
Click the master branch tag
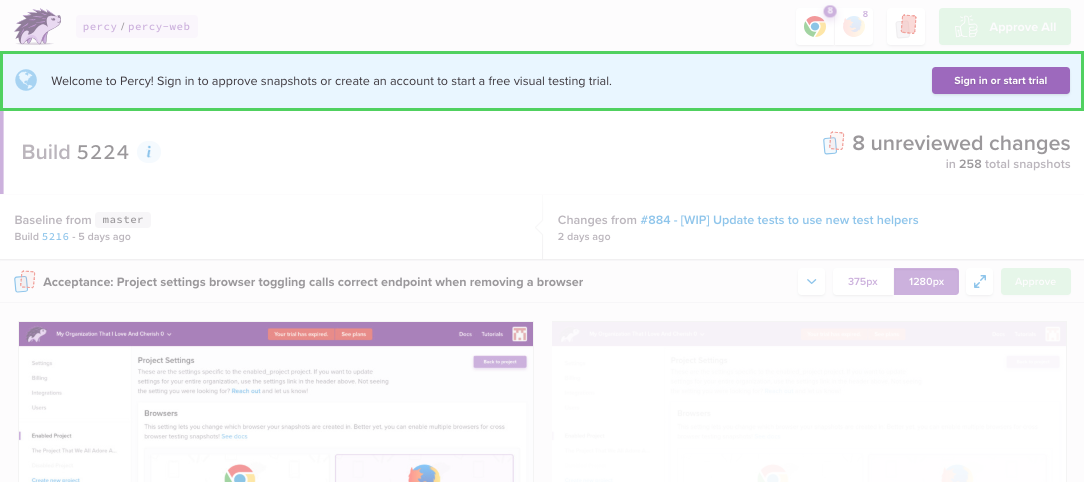point(122,220)
